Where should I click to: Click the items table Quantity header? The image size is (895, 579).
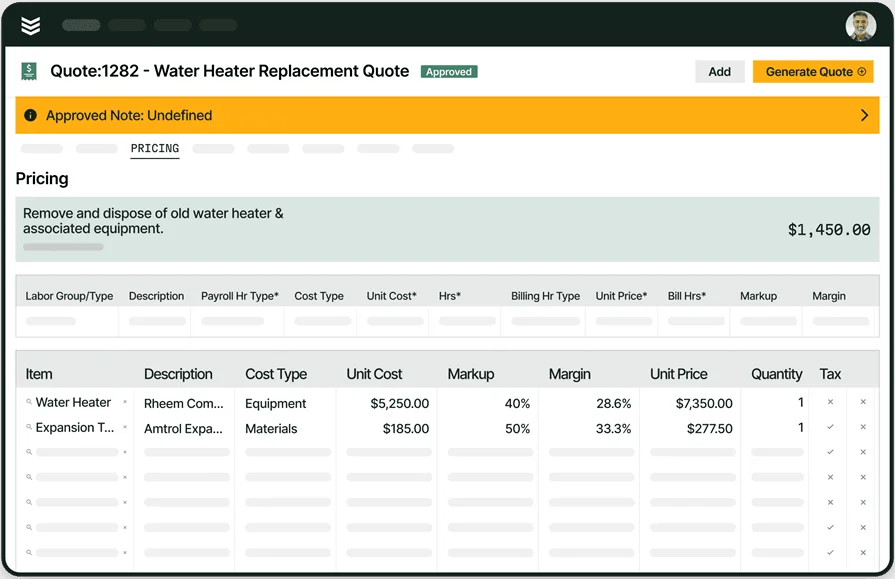click(776, 374)
